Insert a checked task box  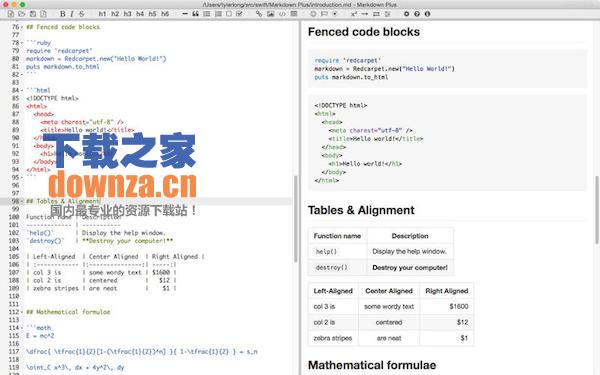[x=240, y=14]
